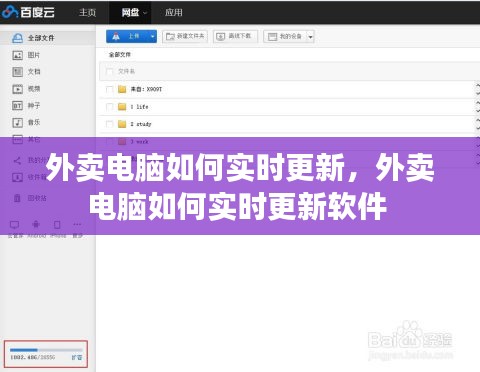The height and width of the screenshot is (372, 480).
Task: Open the 音乐 category
Action: 34,122
